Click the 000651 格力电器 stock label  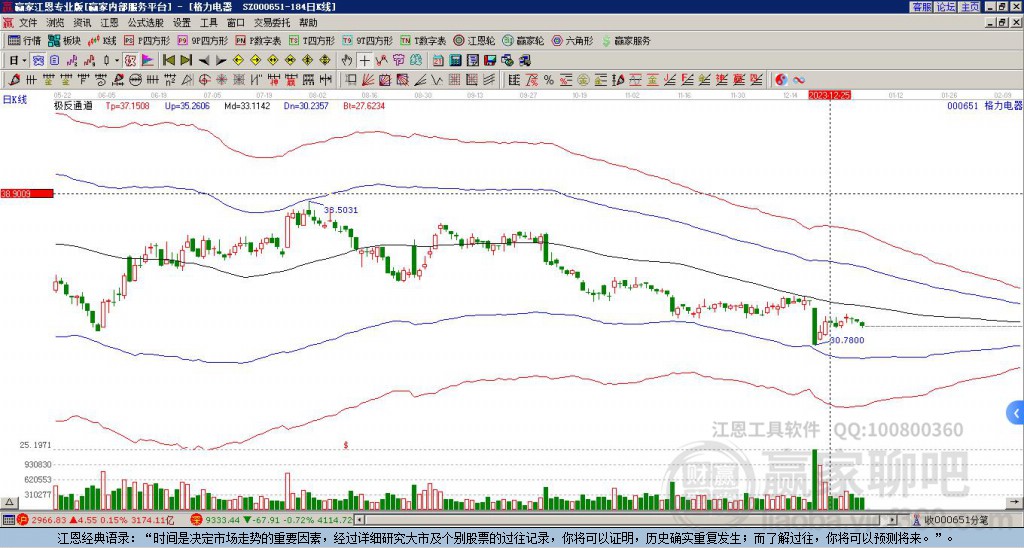pos(985,105)
